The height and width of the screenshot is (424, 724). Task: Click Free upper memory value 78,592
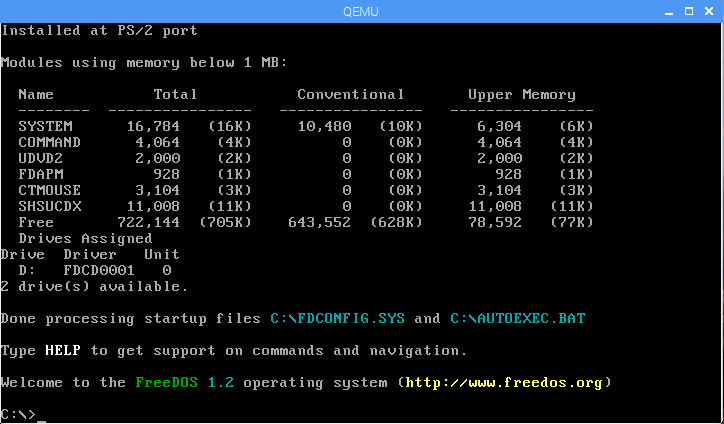click(x=495, y=223)
